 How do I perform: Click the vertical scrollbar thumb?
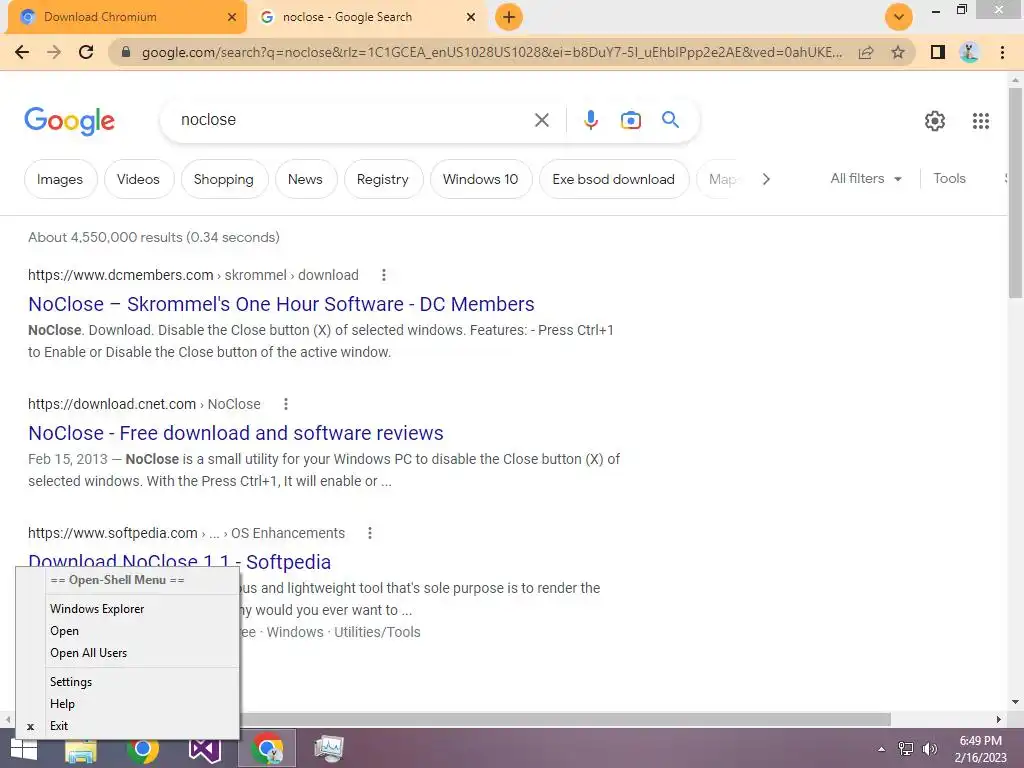point(1015,193)
